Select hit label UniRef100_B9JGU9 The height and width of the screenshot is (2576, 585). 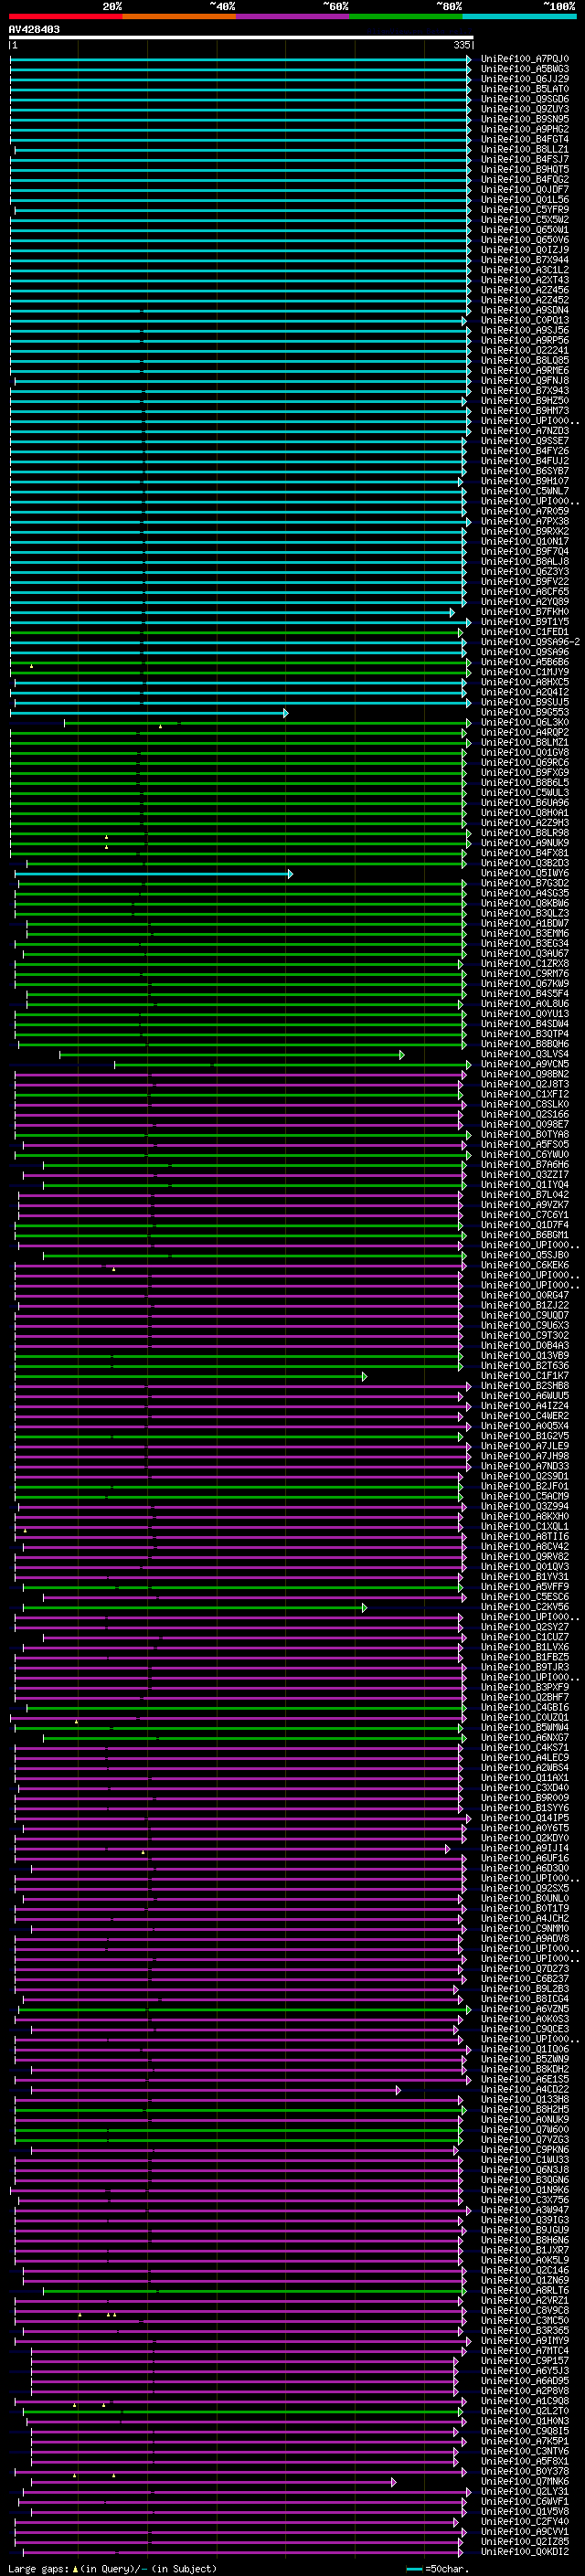(525, 2230)
